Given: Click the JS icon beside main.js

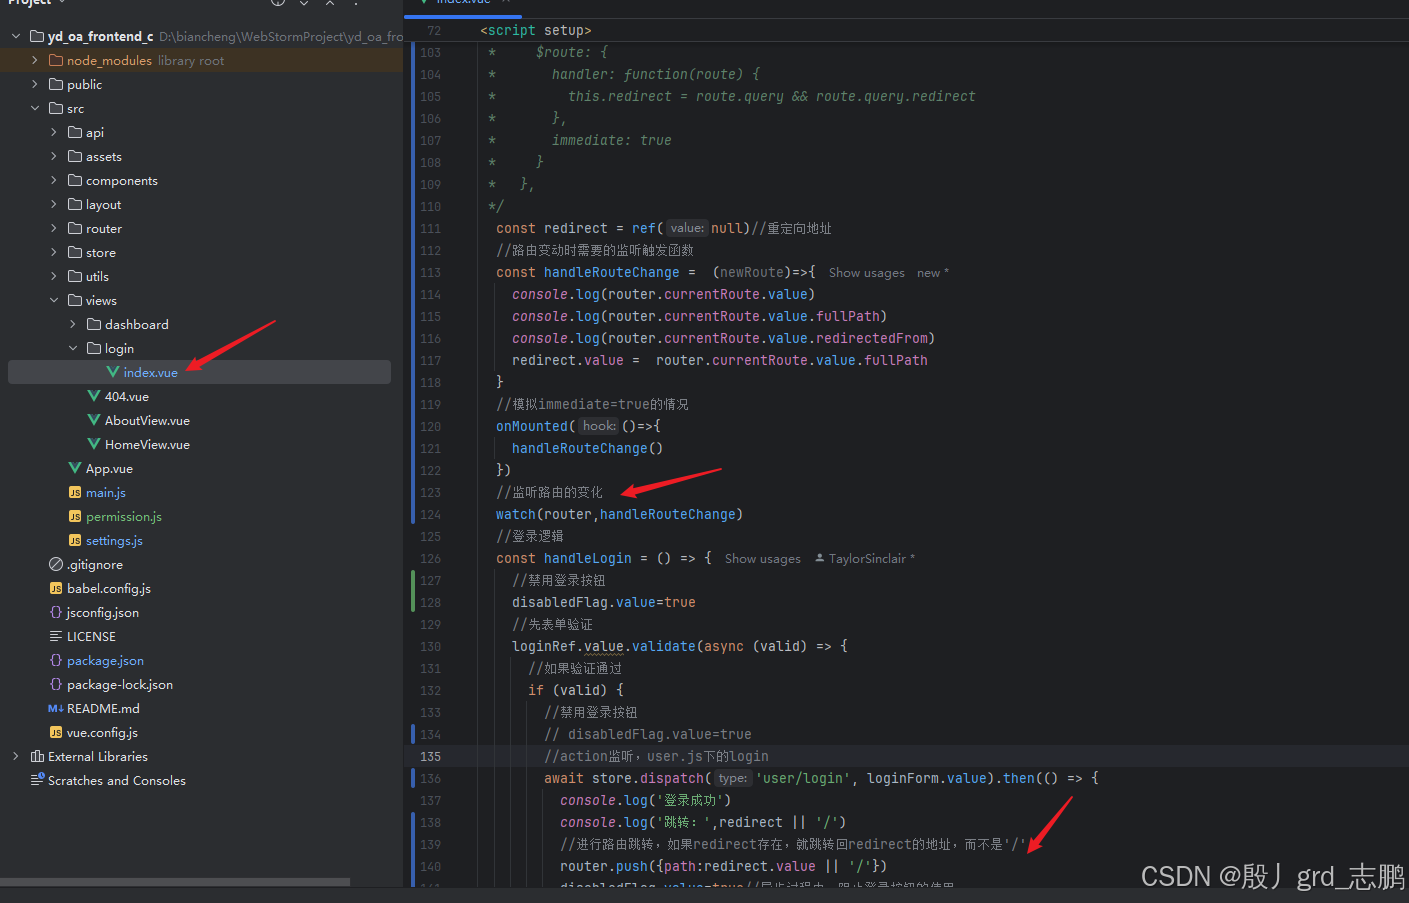Looking at the screenshot, I should click(75, 493).
